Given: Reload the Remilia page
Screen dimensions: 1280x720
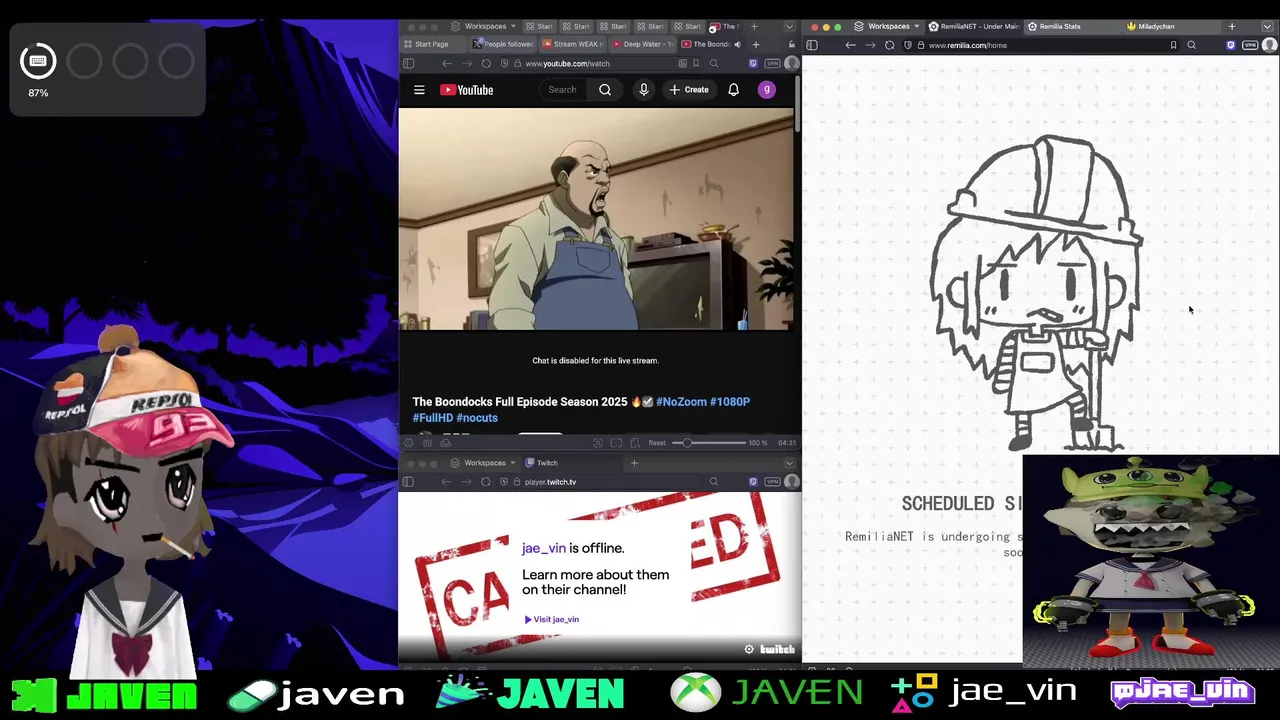Looking at the screenshot, I should tap(890, 45).
